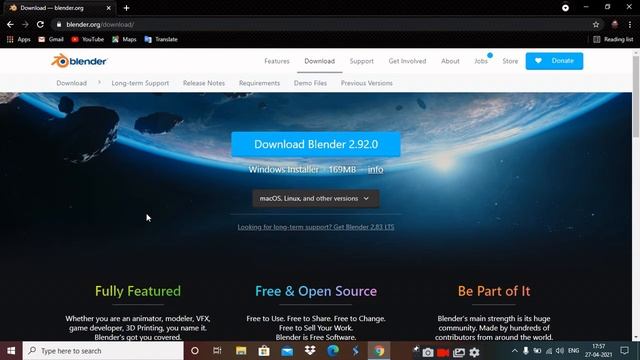
Task: Open the Store menu item
Action: [x=510, y=61]
